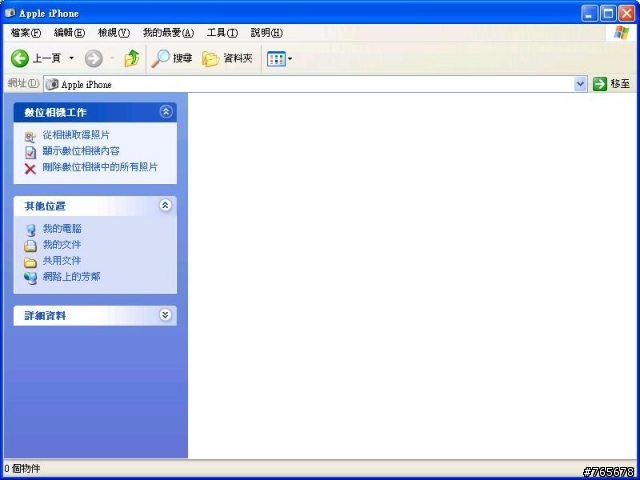Image resolution: width=640 pixels, height=480 pixels.
Task: Click the green 移至 Go button
Action: click(x=611, y=84)
